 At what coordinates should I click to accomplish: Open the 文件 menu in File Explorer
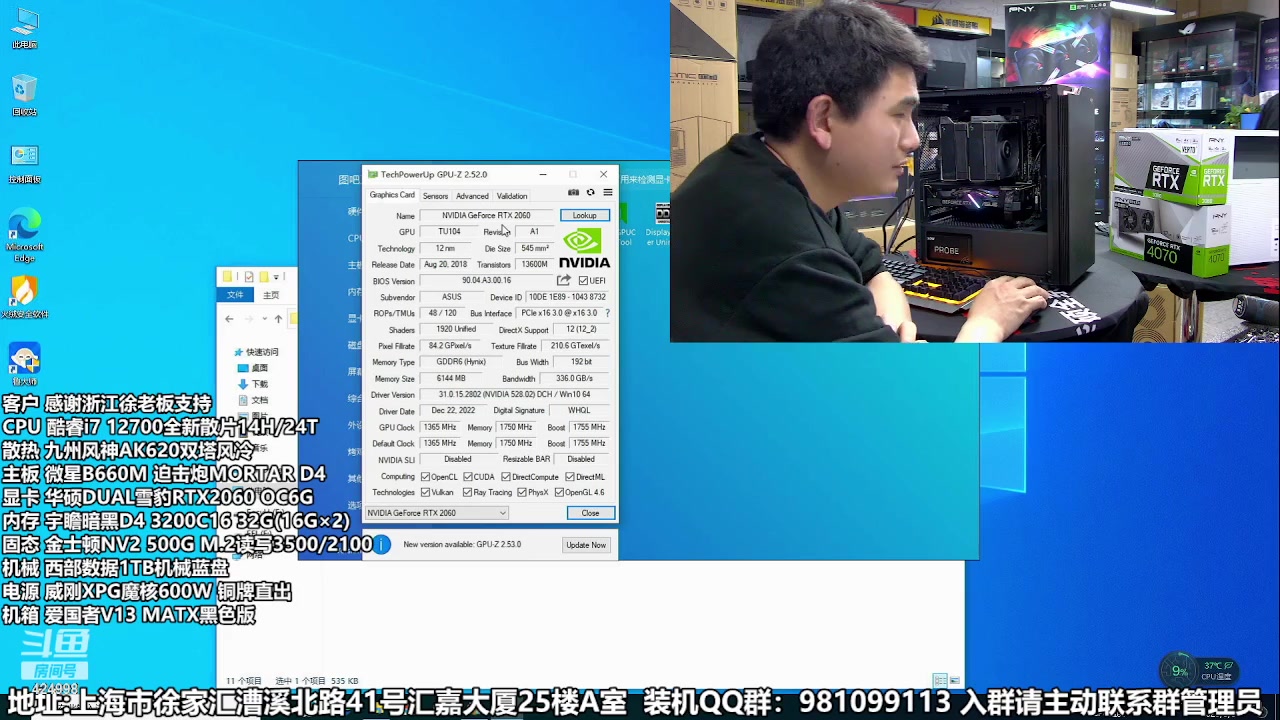(x=235, y=295)
